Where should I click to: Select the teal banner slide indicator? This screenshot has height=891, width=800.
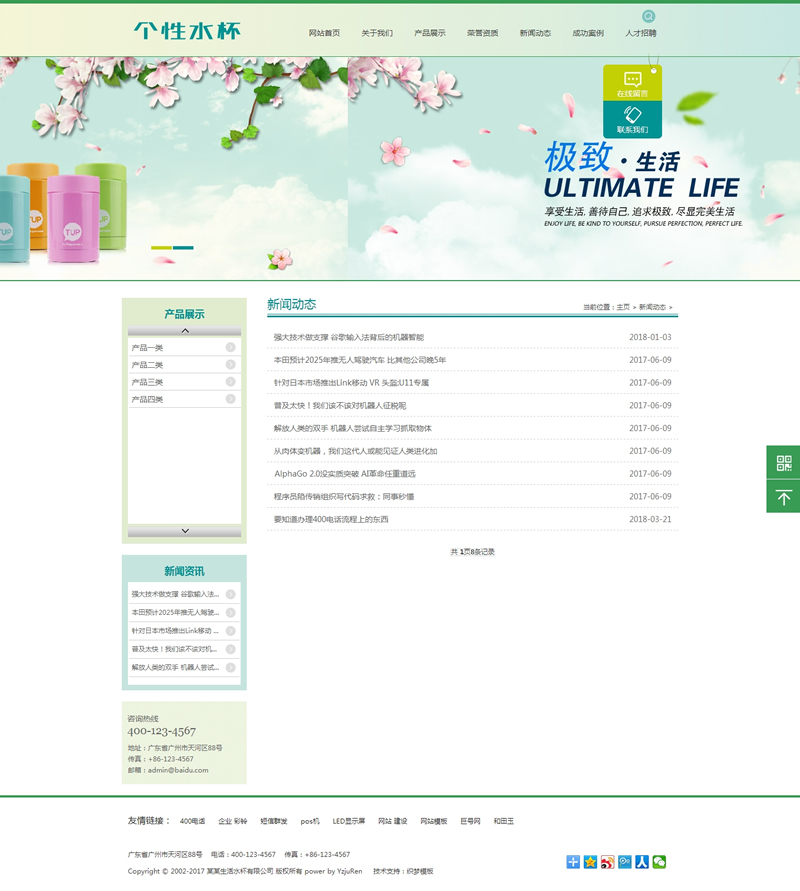pos(183,247)
